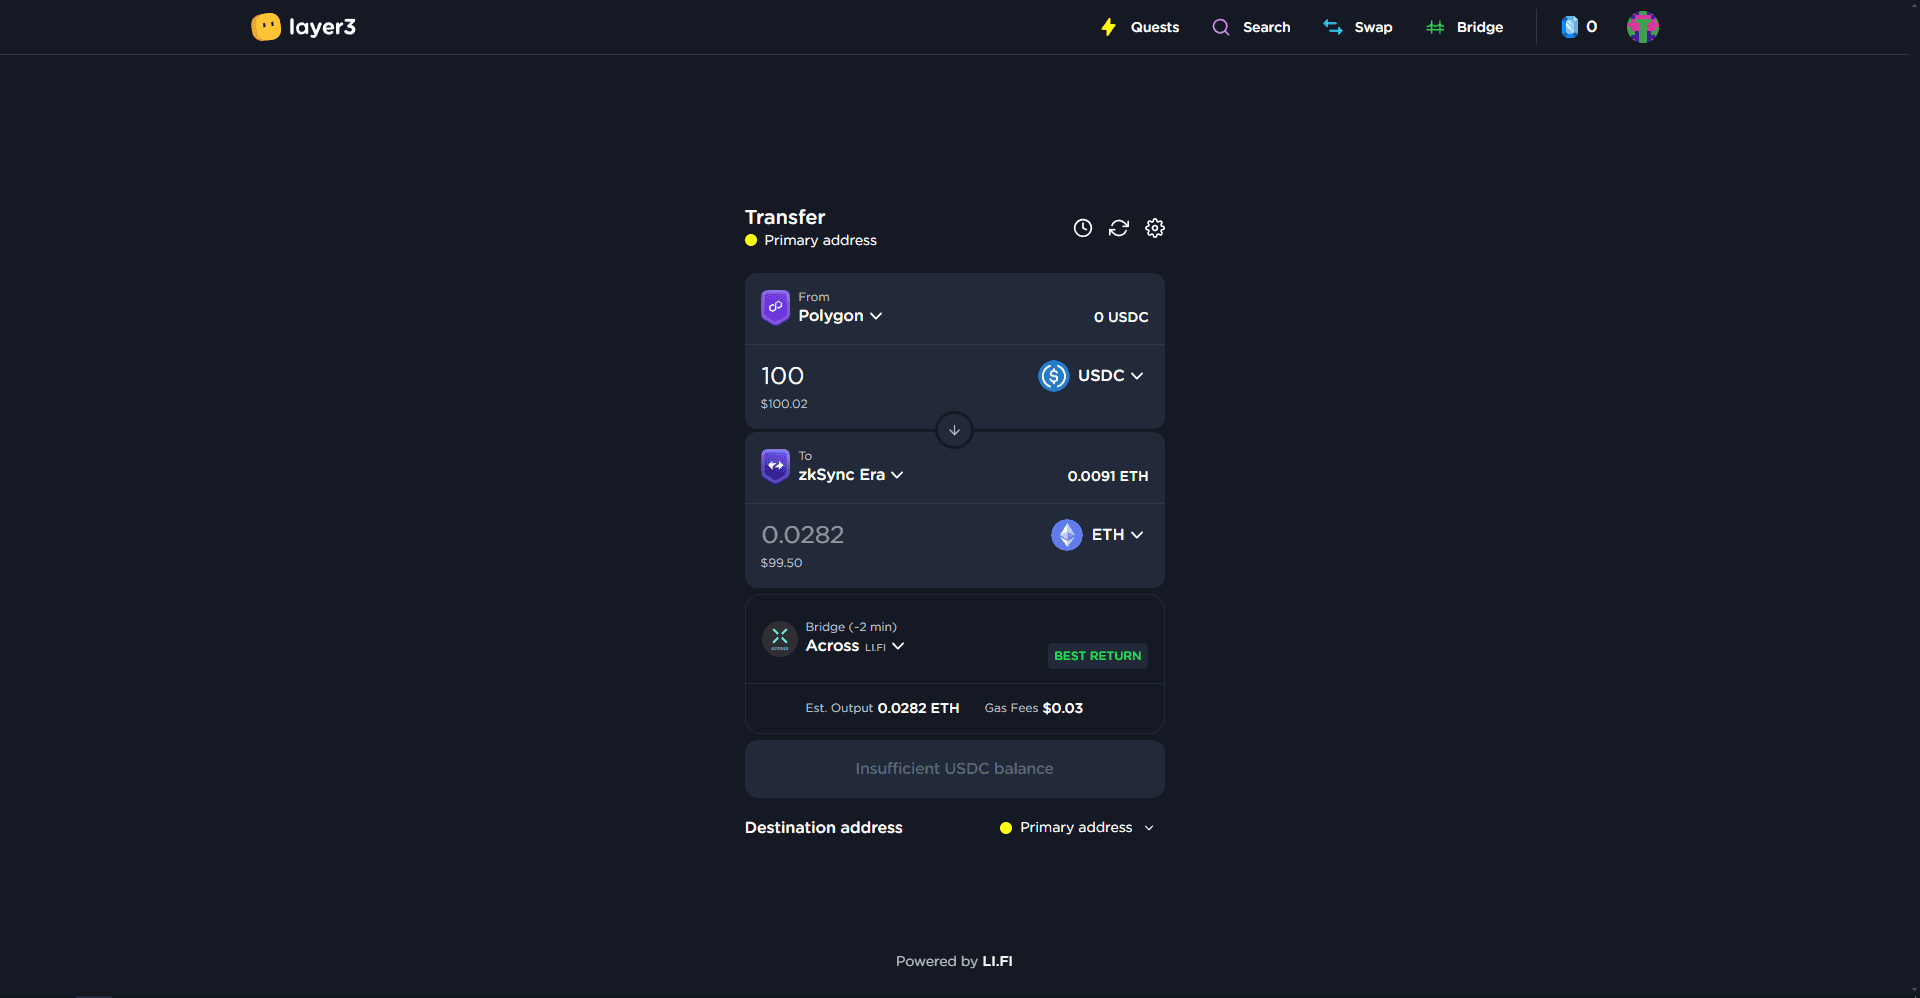
Task: Expand the Across bridge route dropdown
Action: pos(855,646)
